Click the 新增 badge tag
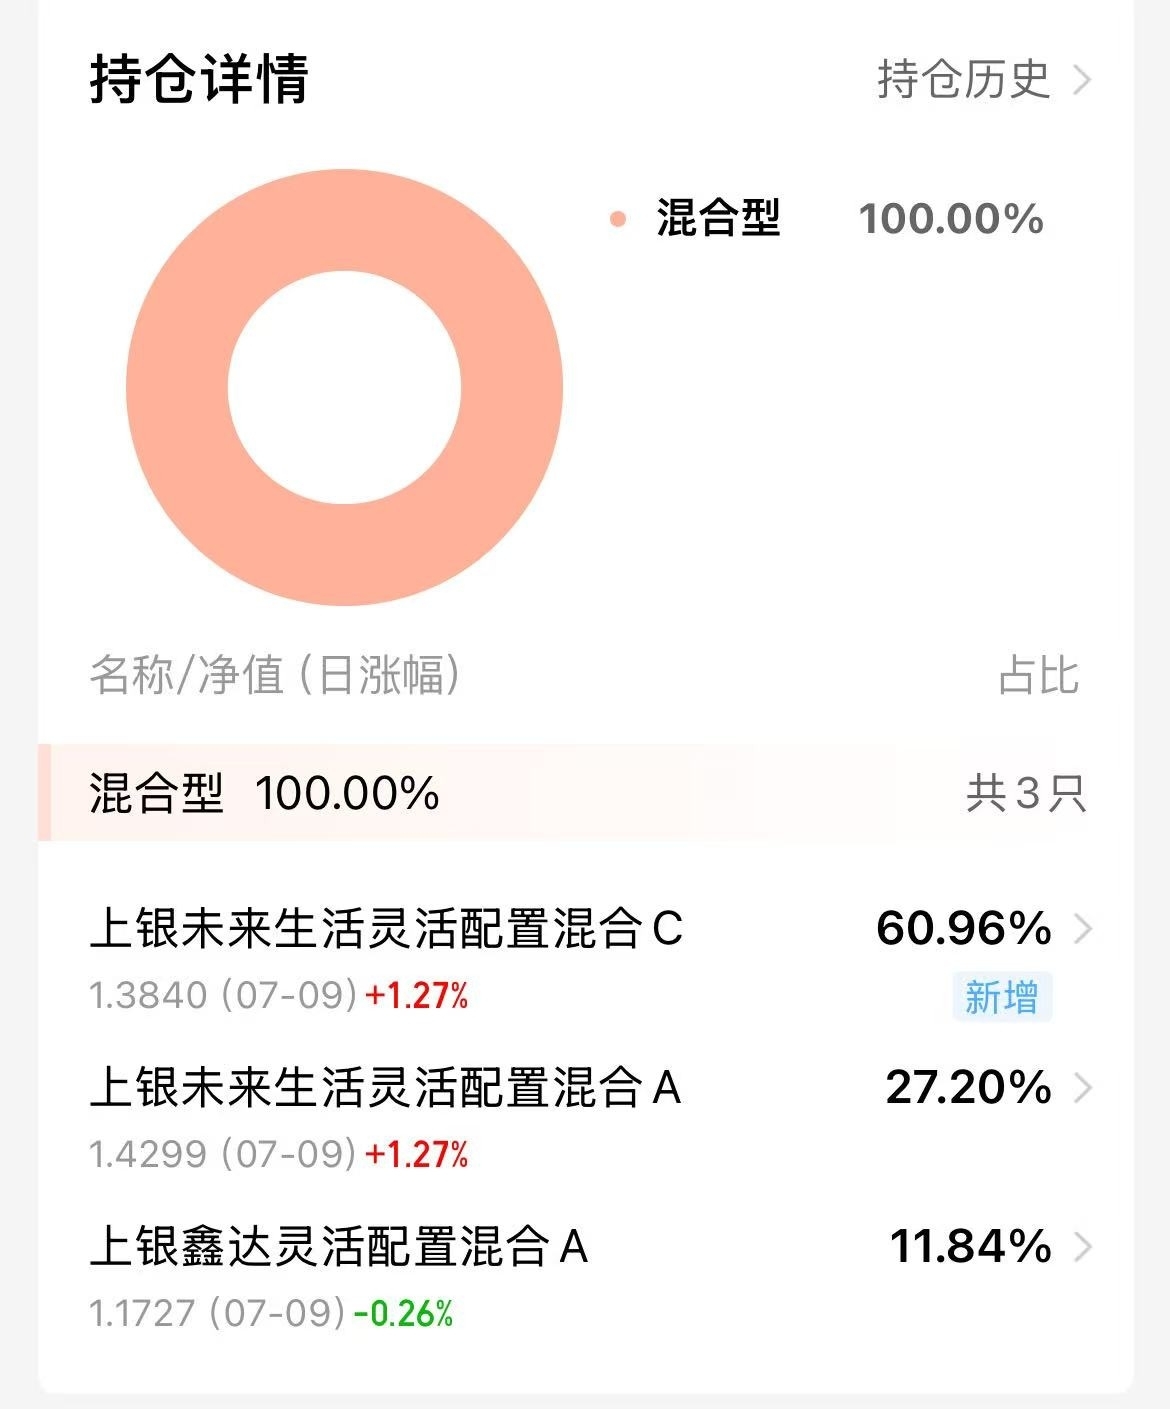The width and height of the screenshot is (1170, 1409). [x=1002, y=997]
